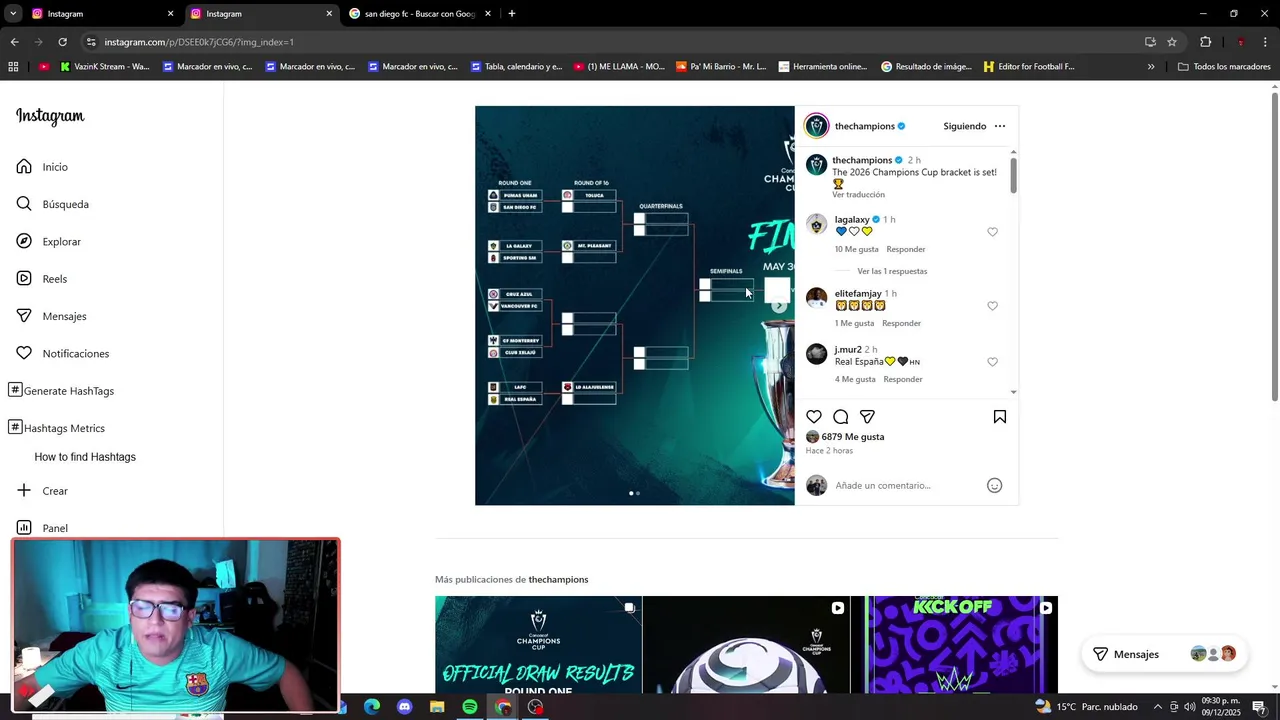Click Ver traducción under the caption

pyautogui.click(x=858, y=195)
